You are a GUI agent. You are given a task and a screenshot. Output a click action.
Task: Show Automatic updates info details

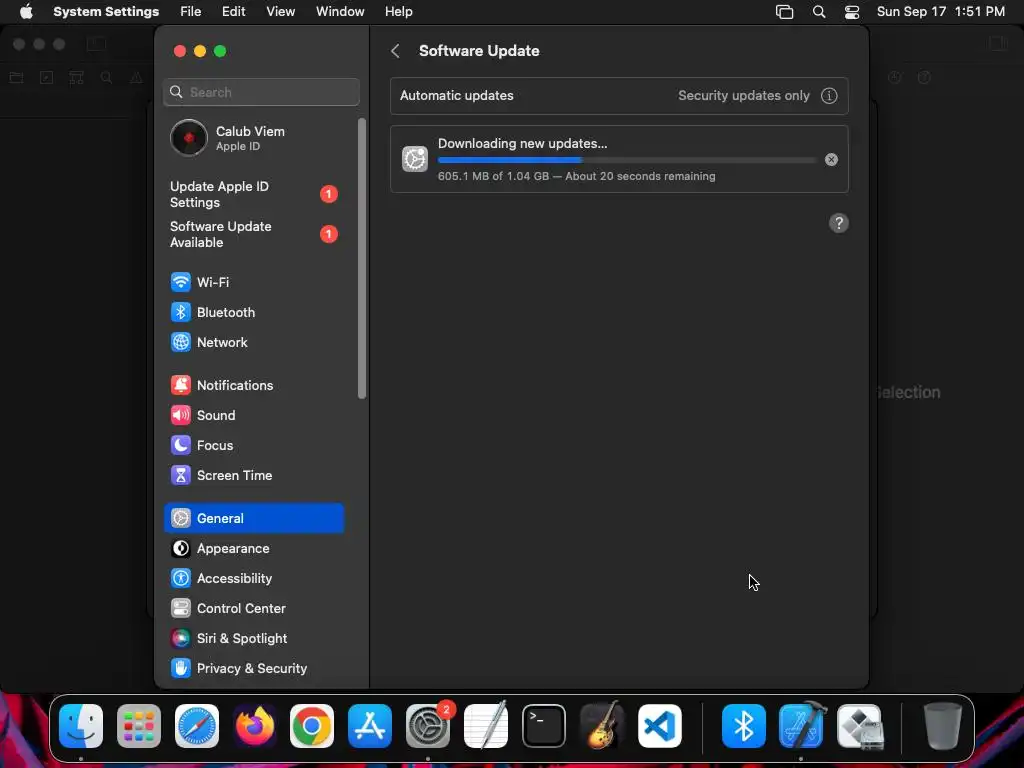pos(829,95)
